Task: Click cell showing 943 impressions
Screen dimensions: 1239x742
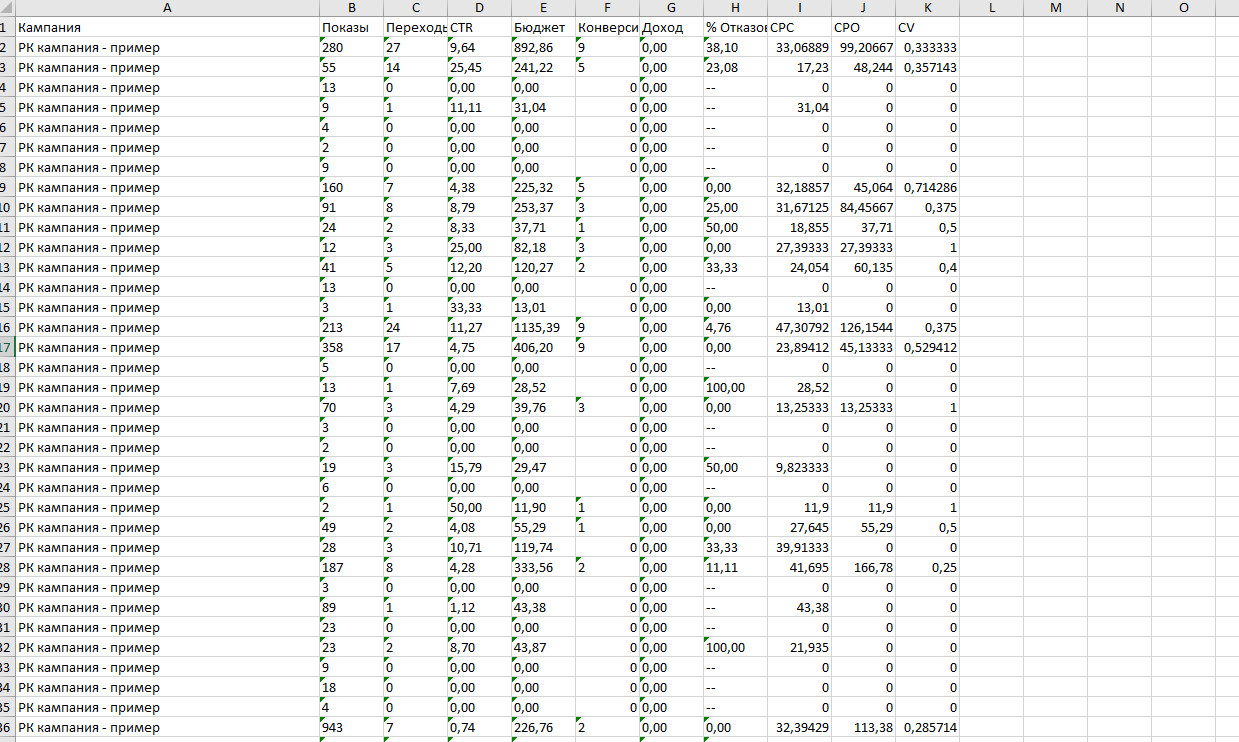Action: point(350,728)
